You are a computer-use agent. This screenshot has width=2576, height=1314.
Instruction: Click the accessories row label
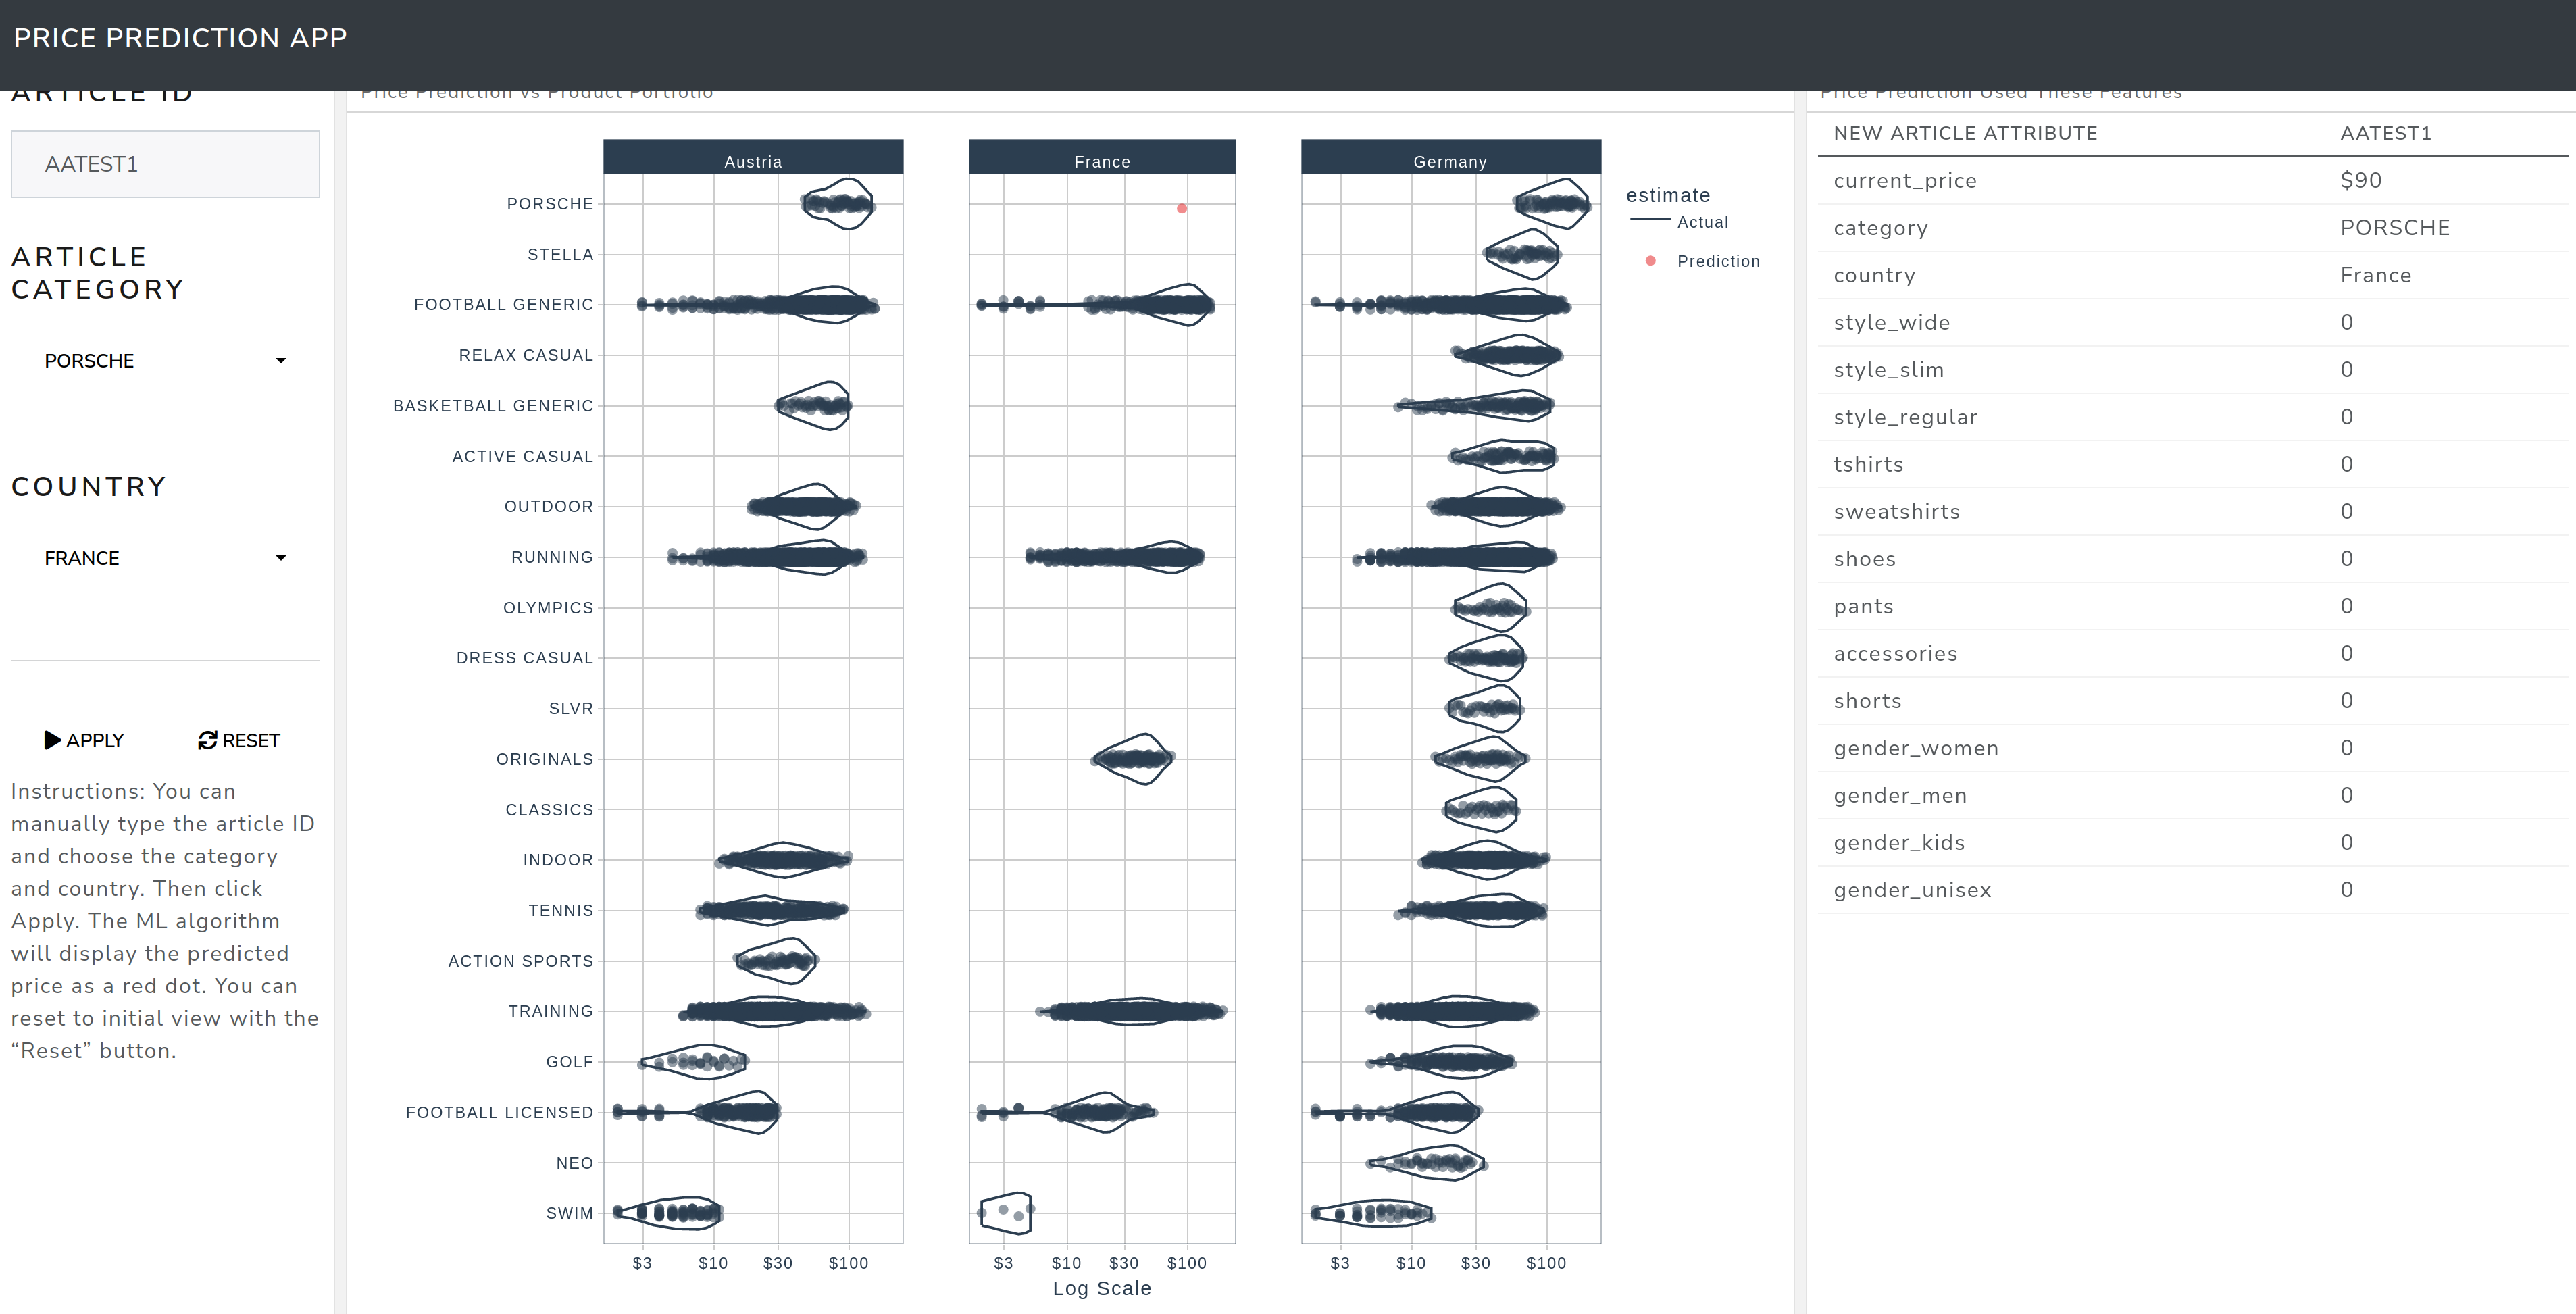point(1895,654)
